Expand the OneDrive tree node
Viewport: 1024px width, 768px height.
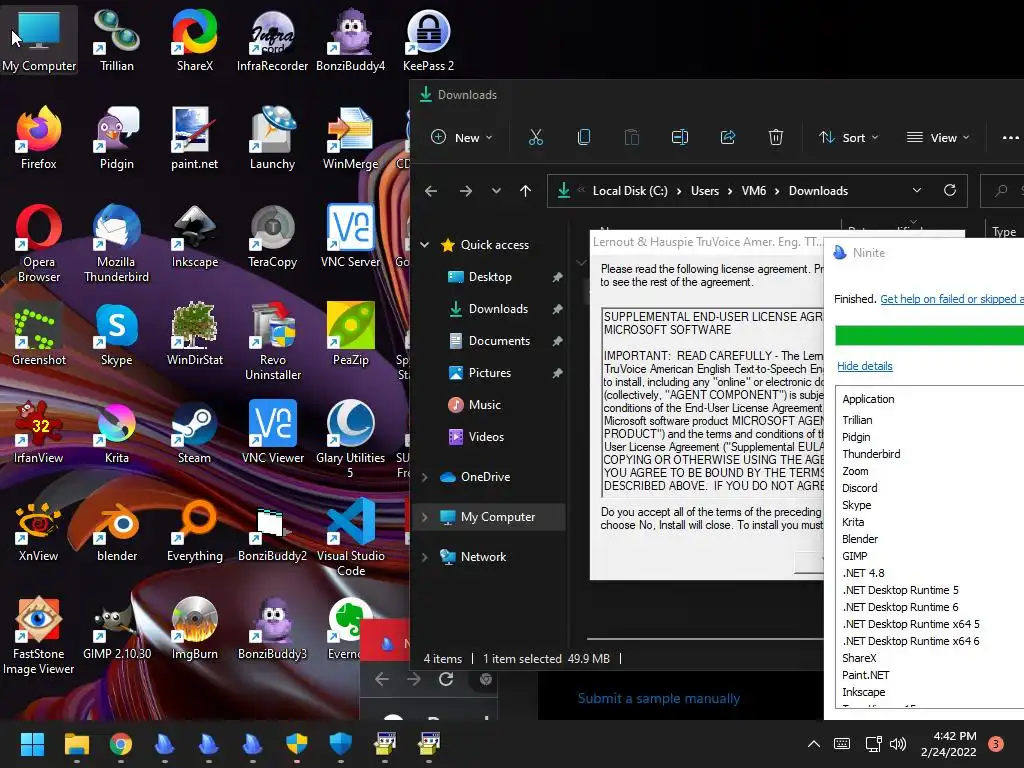coord(424,477)
